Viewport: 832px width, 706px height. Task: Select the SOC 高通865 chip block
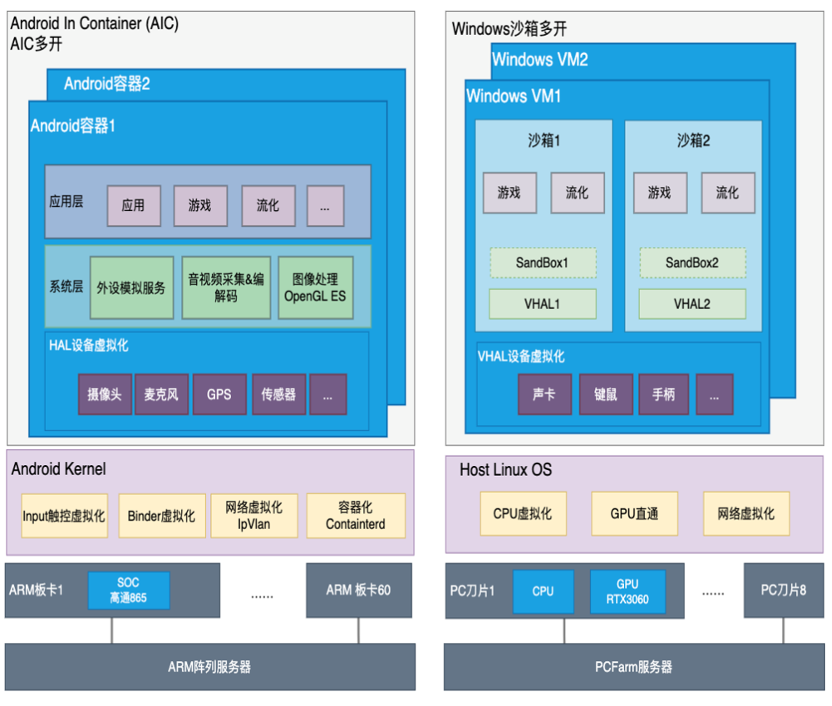[128, 590]
